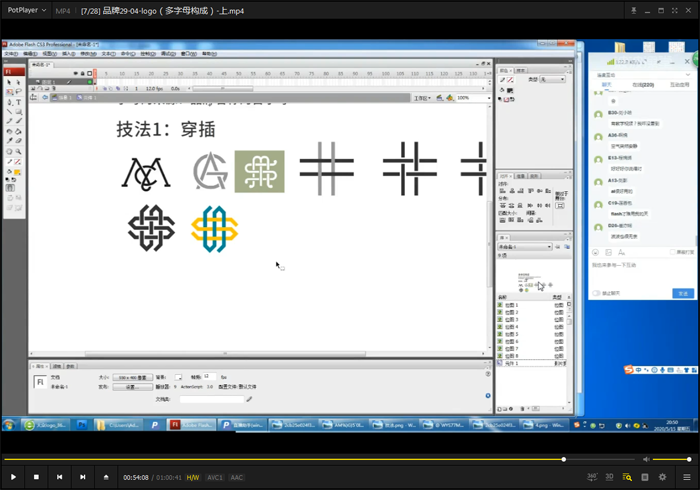Toggle H/W hardware acceleration indicator

click(x=192, y=478)
